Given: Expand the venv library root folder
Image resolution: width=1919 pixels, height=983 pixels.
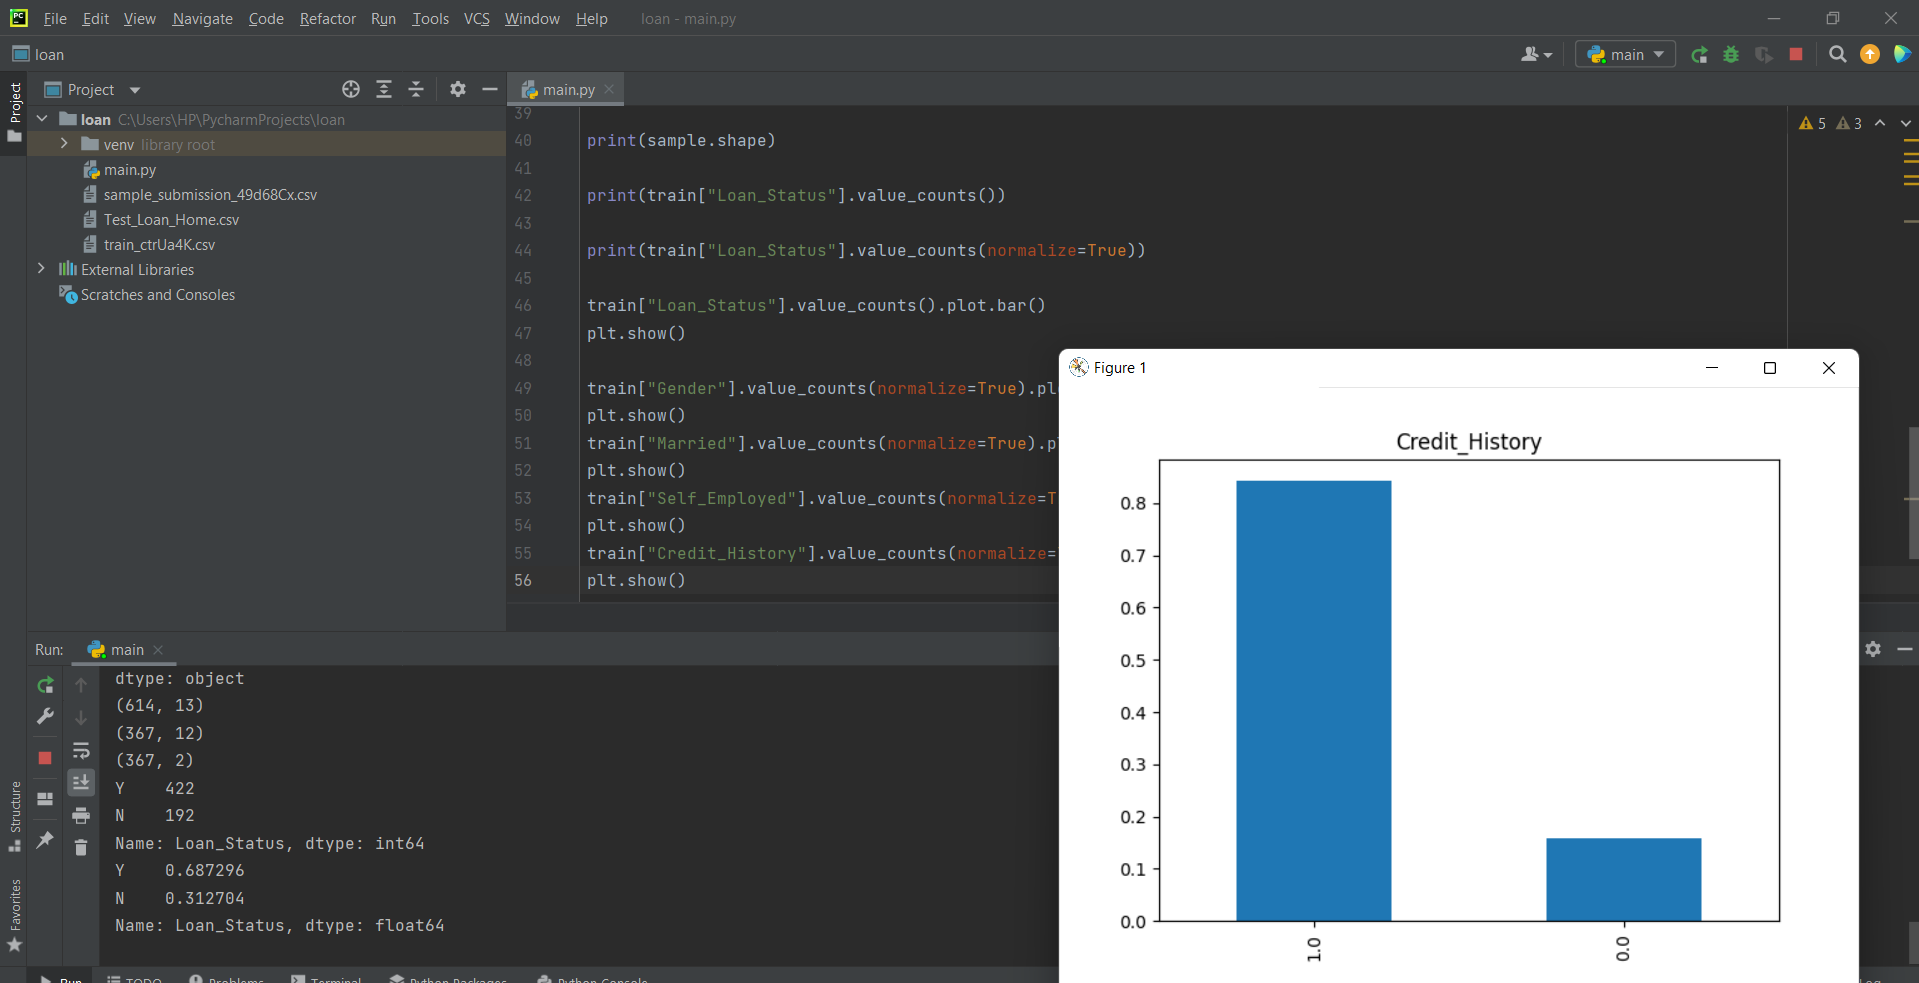Looking at the screenshot, I should pyautogui.click(x=63, y=144).
